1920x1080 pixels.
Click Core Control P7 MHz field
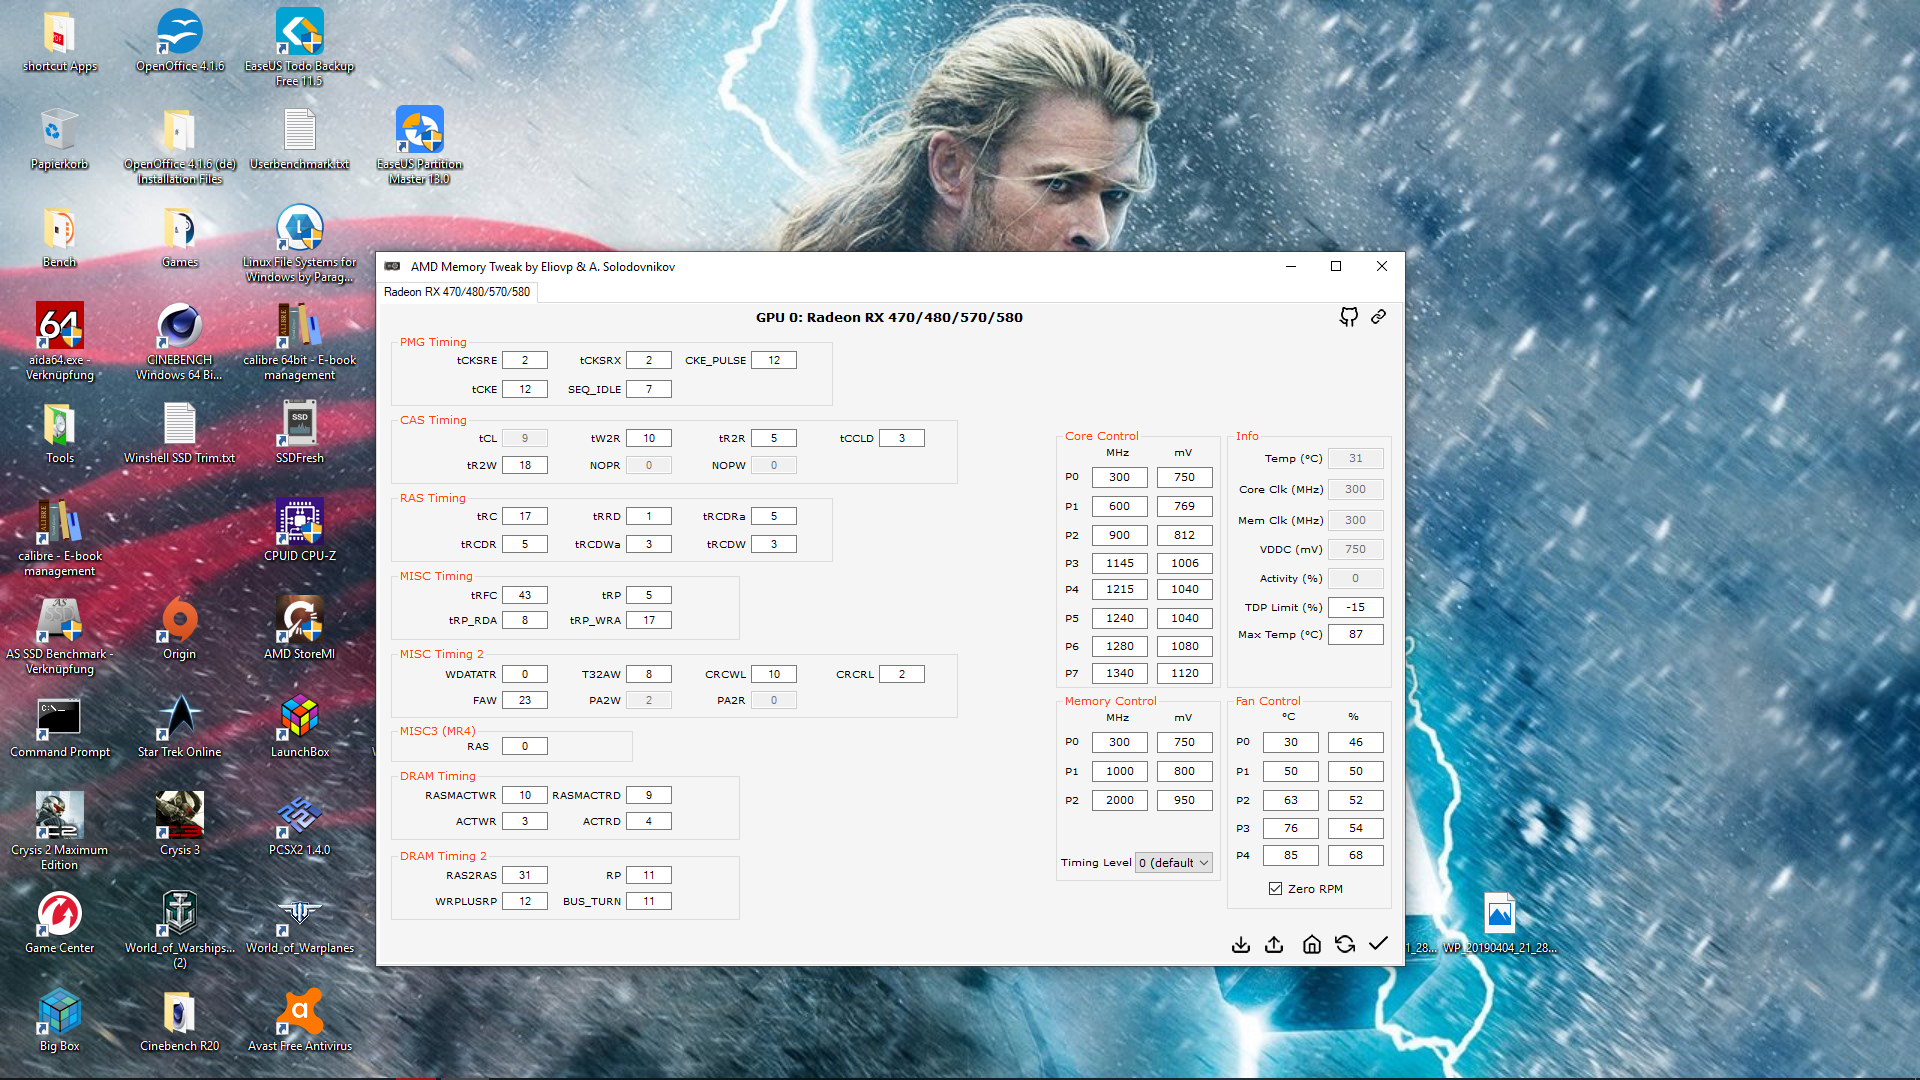pos(1119,674)
